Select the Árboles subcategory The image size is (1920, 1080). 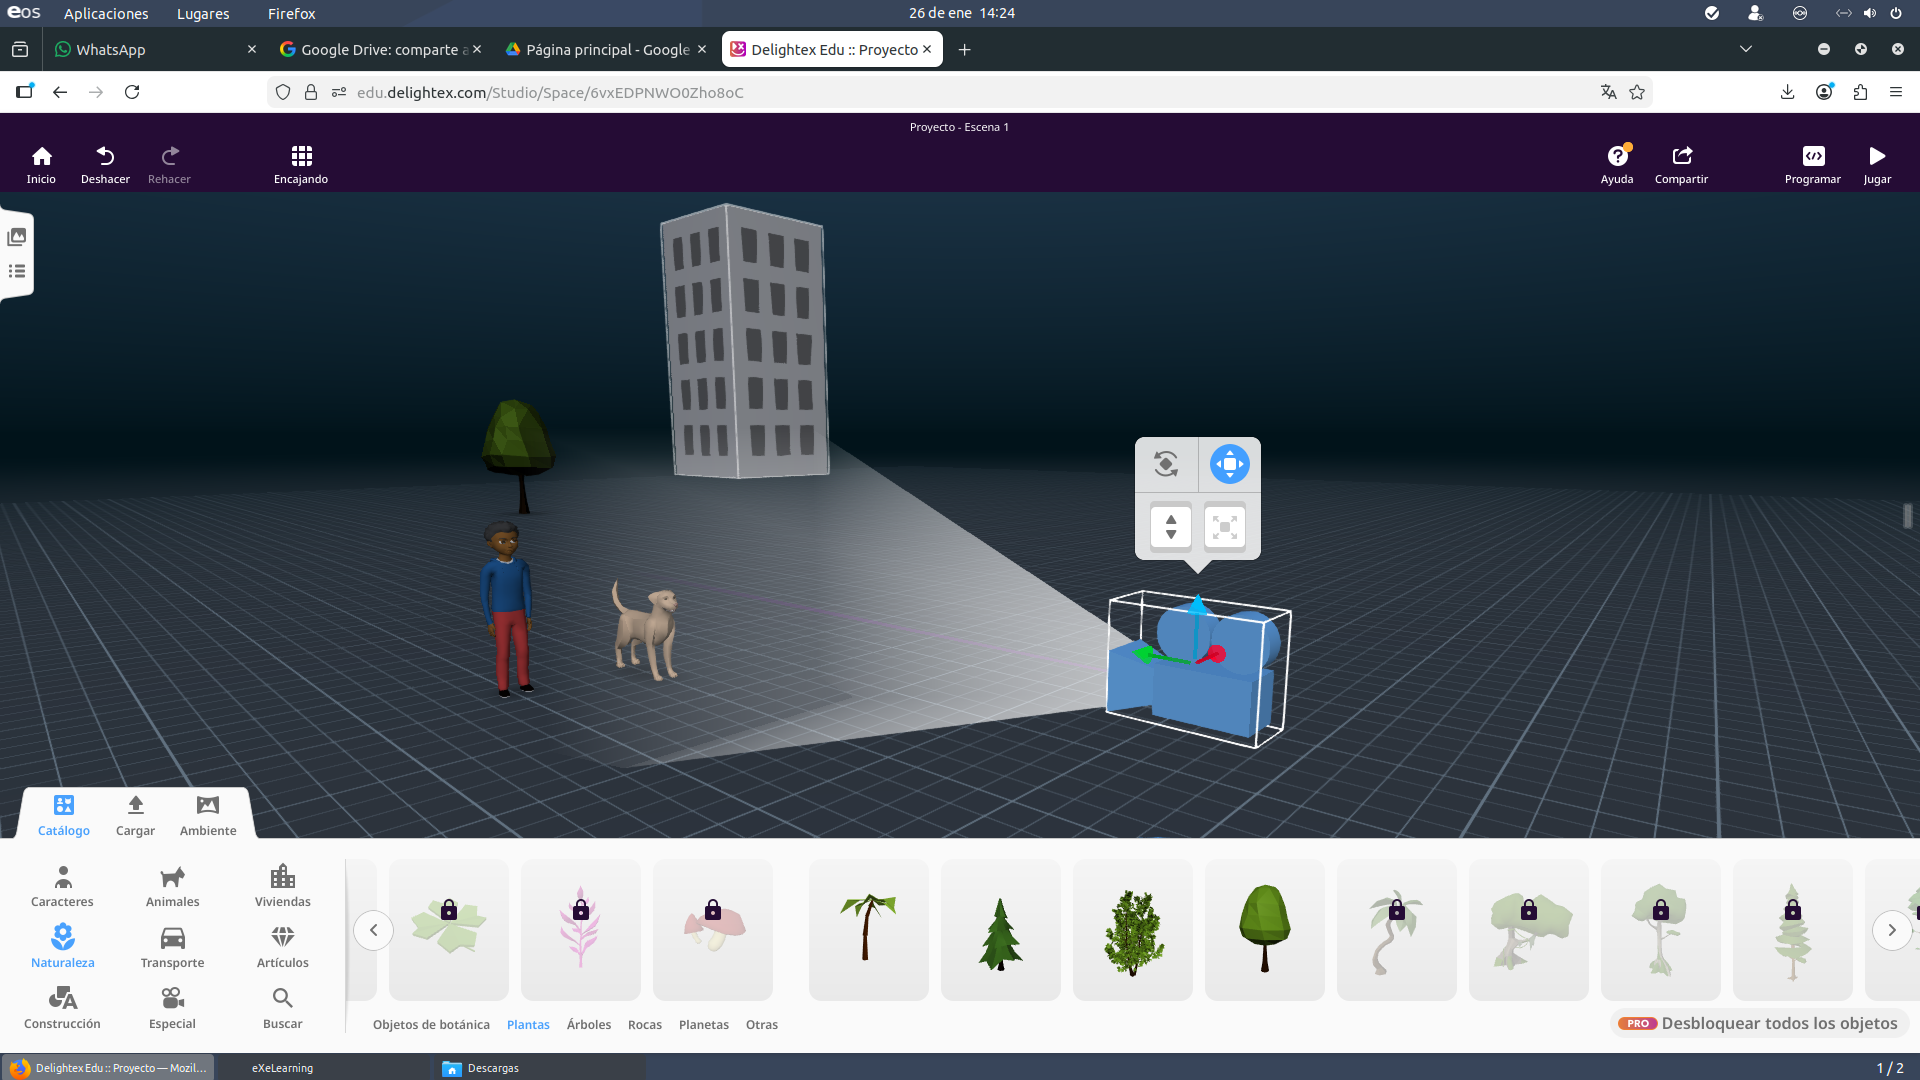tap(588, 1024)
